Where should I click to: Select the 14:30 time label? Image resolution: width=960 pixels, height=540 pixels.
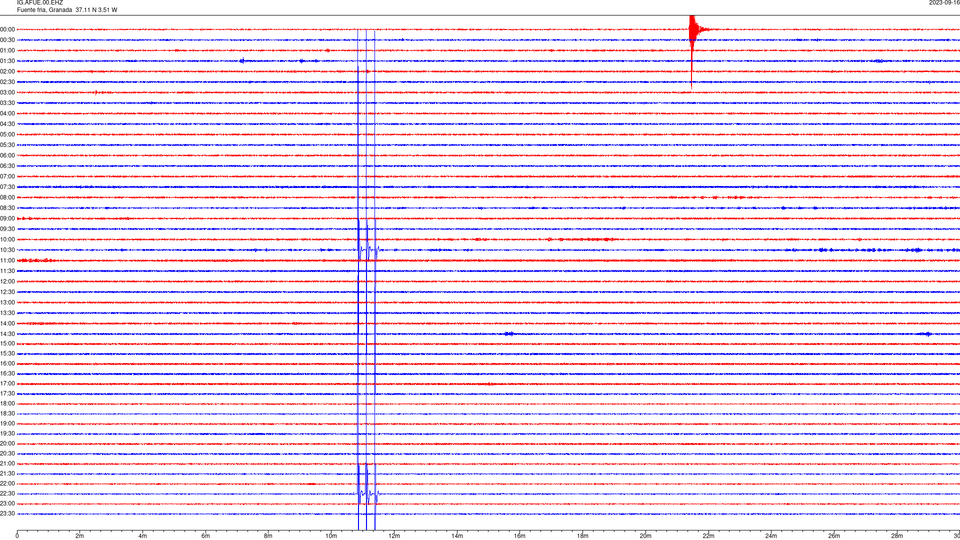tap(7, 334)
